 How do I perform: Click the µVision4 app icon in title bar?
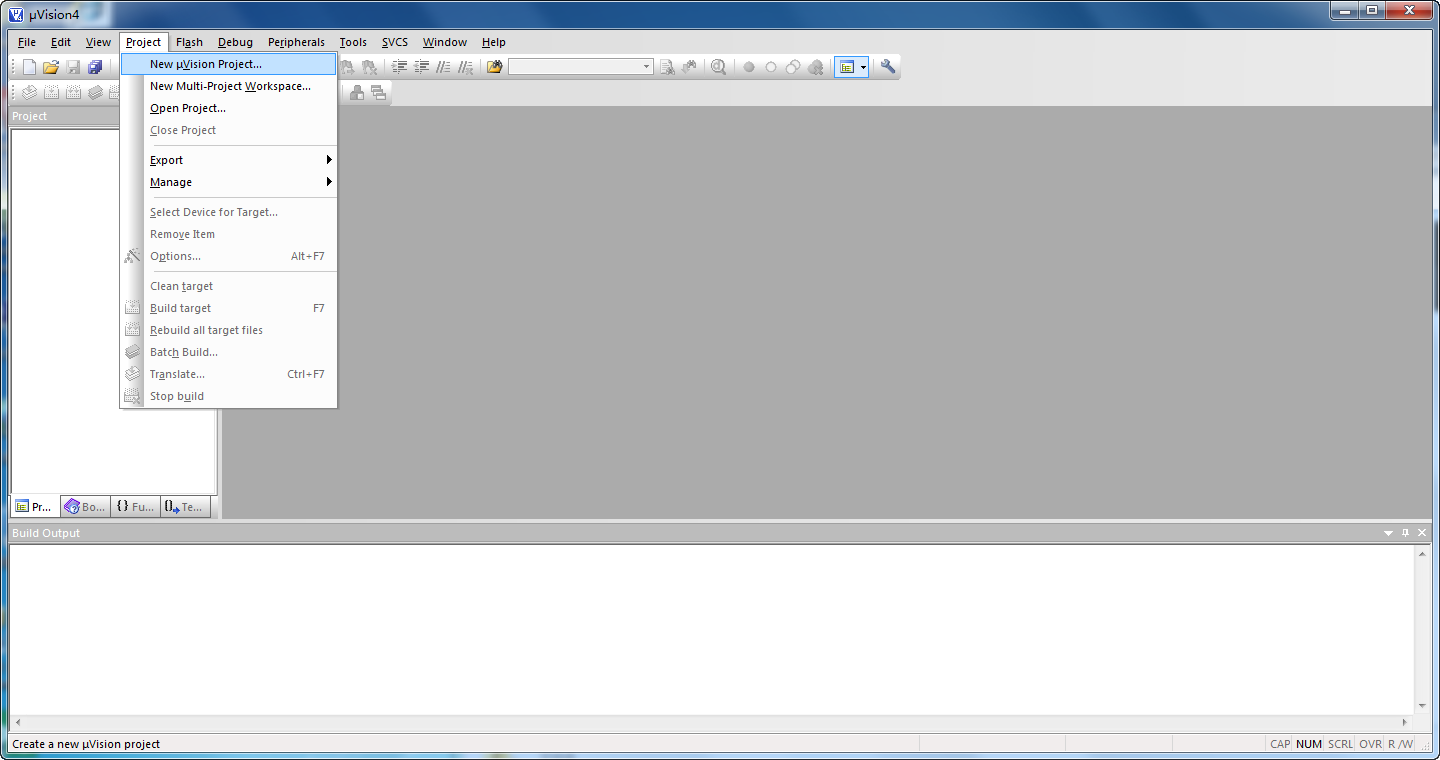(16, 14)
